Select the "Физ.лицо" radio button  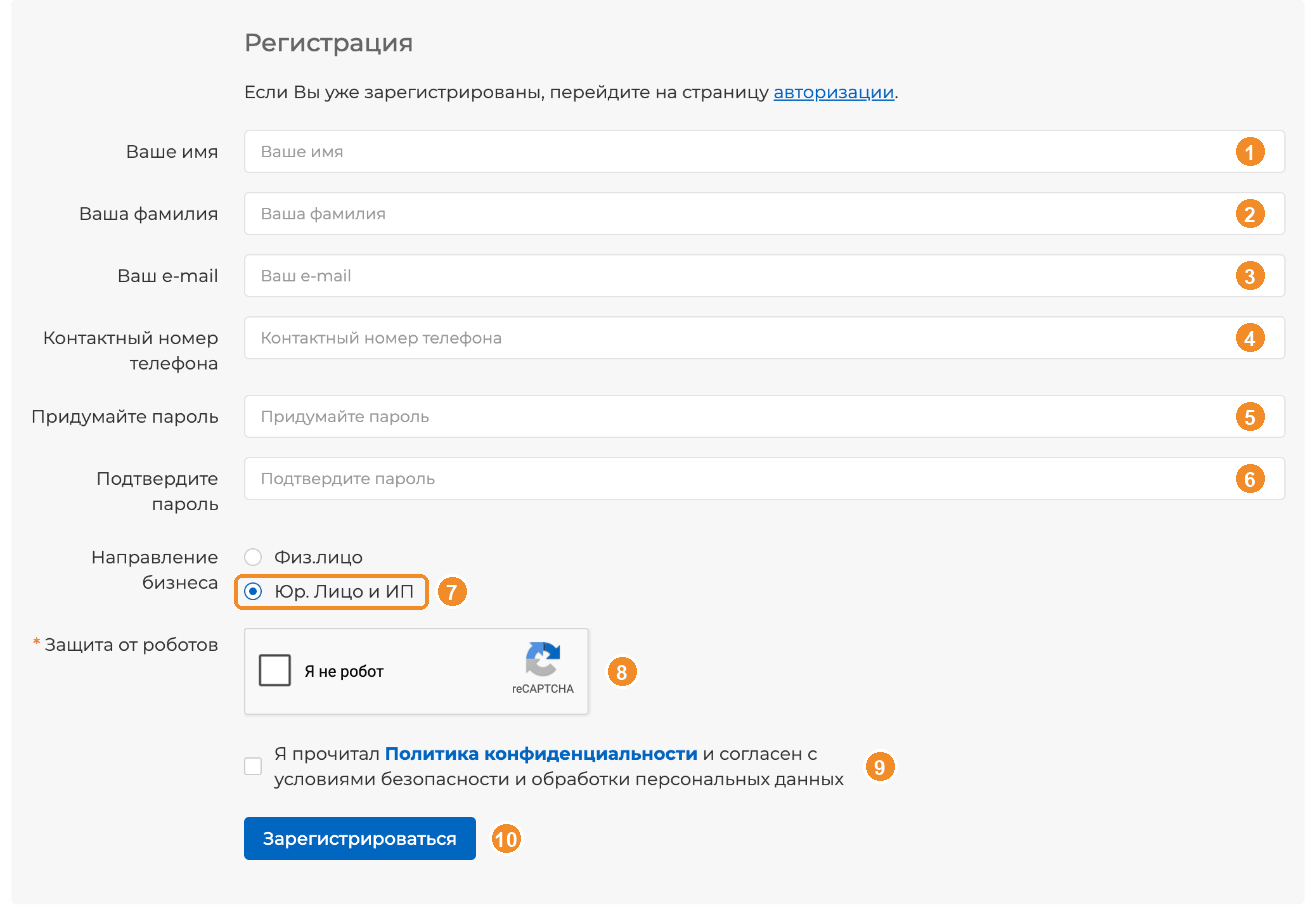(253, 557)
